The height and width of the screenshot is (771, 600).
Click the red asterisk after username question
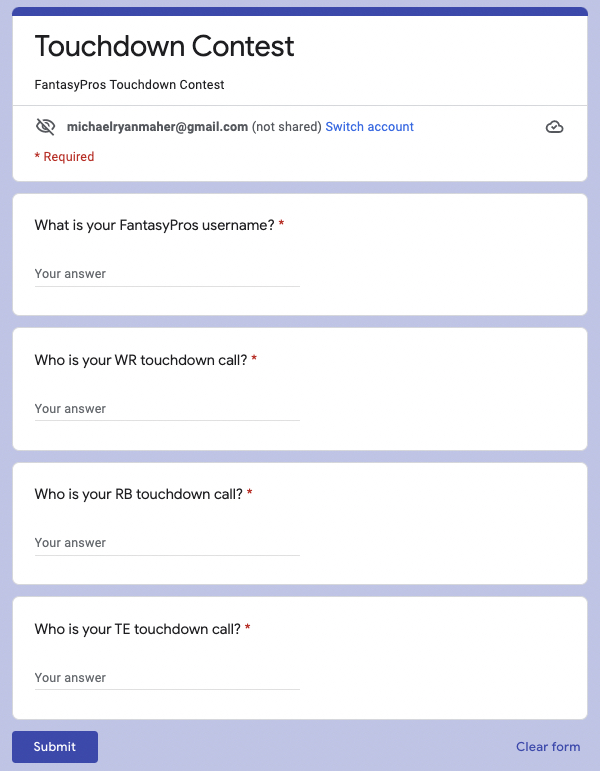[282, 225]
